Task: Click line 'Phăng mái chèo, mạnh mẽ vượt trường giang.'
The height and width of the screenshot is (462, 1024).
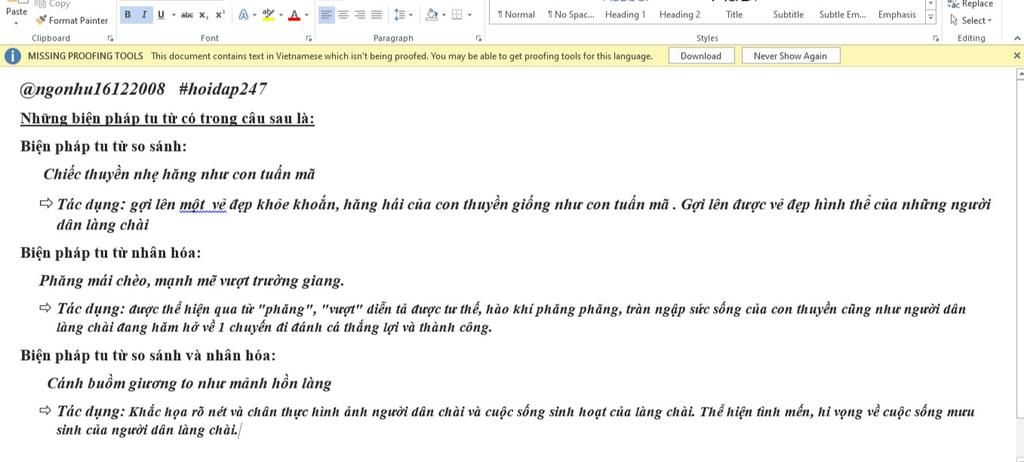Action: [191, 281]
